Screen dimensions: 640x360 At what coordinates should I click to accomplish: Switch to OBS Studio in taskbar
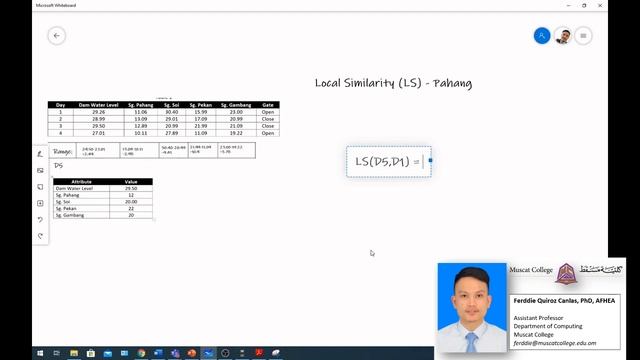[x=225, y=353]
